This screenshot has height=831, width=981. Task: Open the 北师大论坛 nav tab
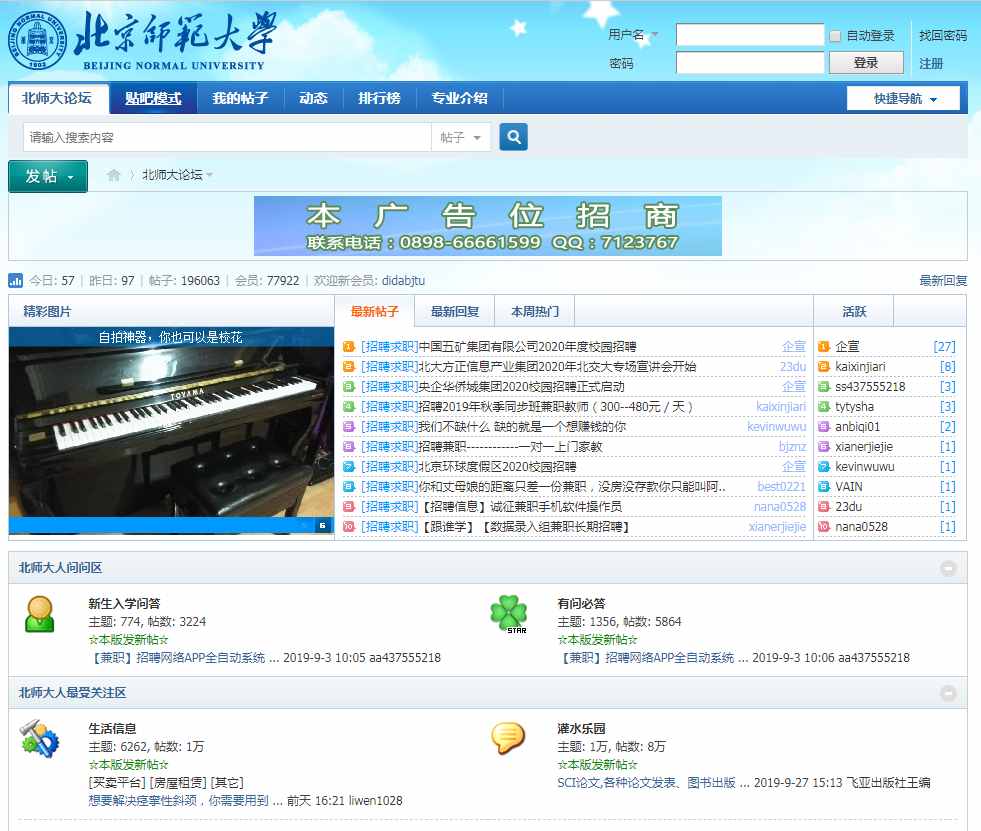[x=58, y=98]
